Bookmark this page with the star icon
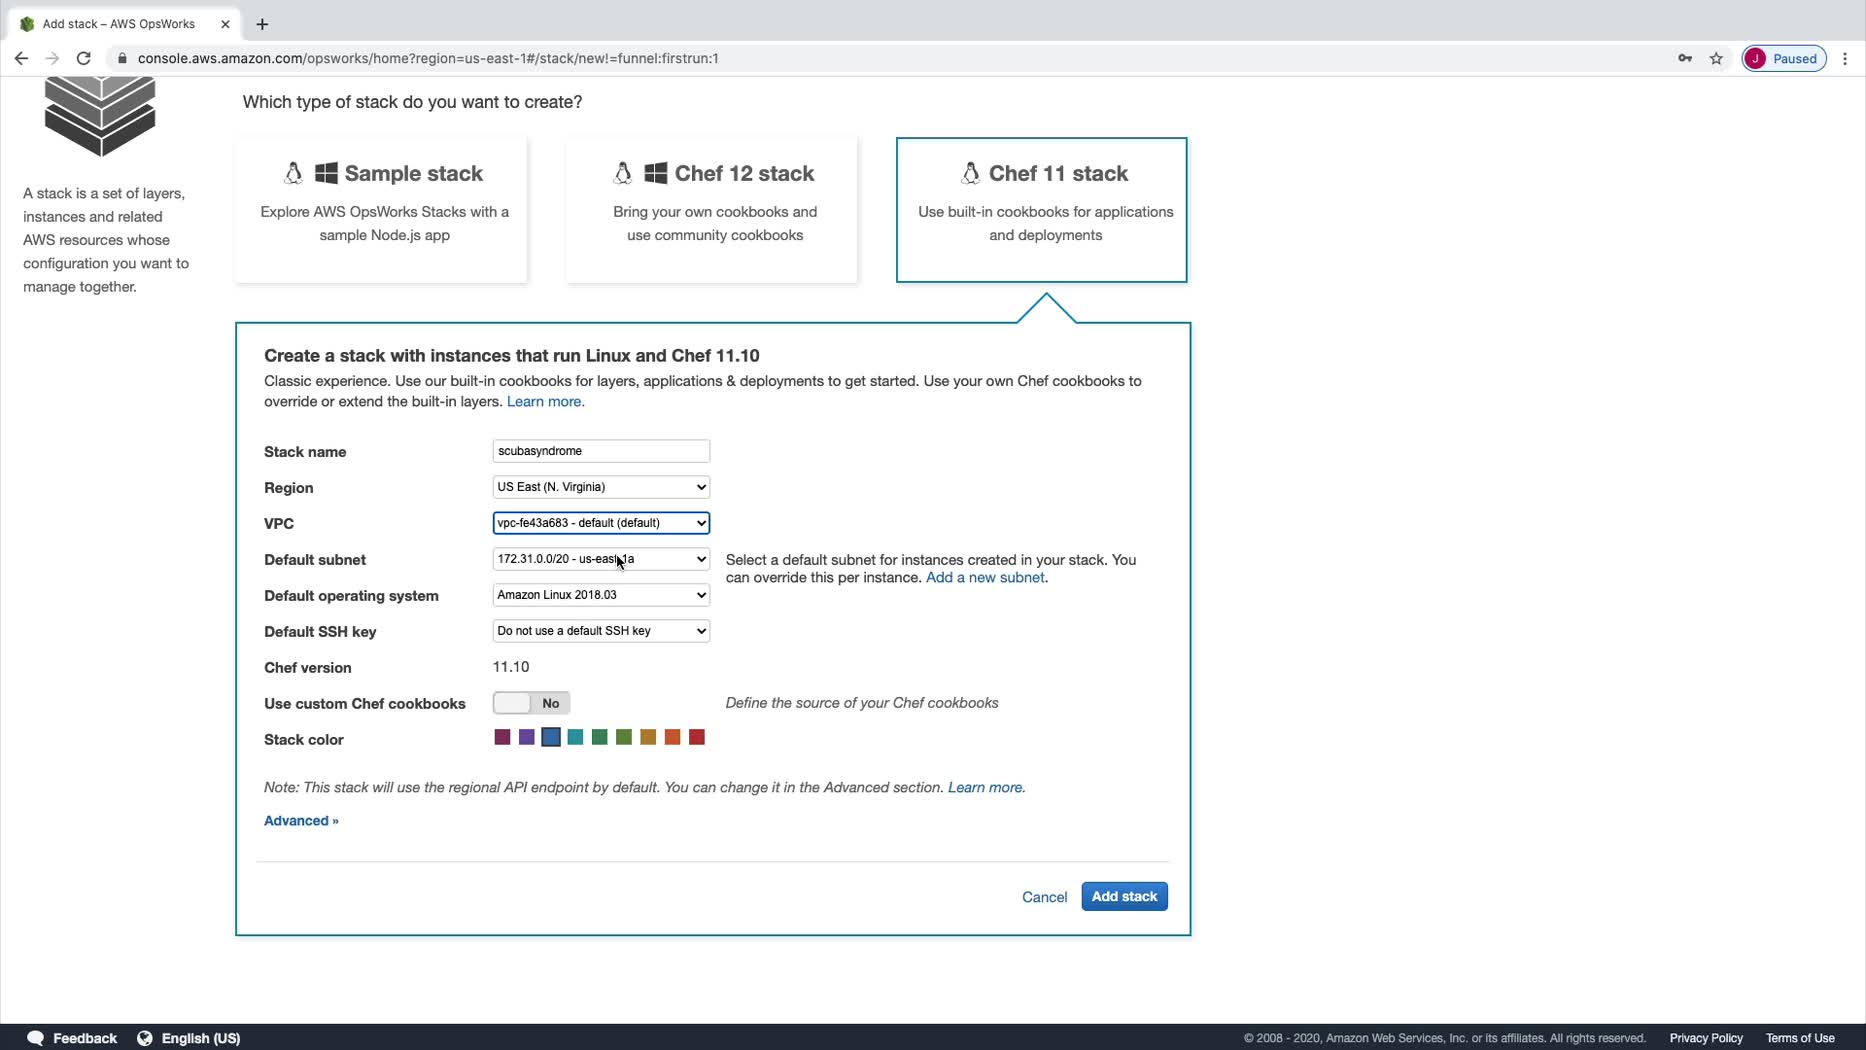The width and height of the screenshot is (1866, 1050). 1717,58
